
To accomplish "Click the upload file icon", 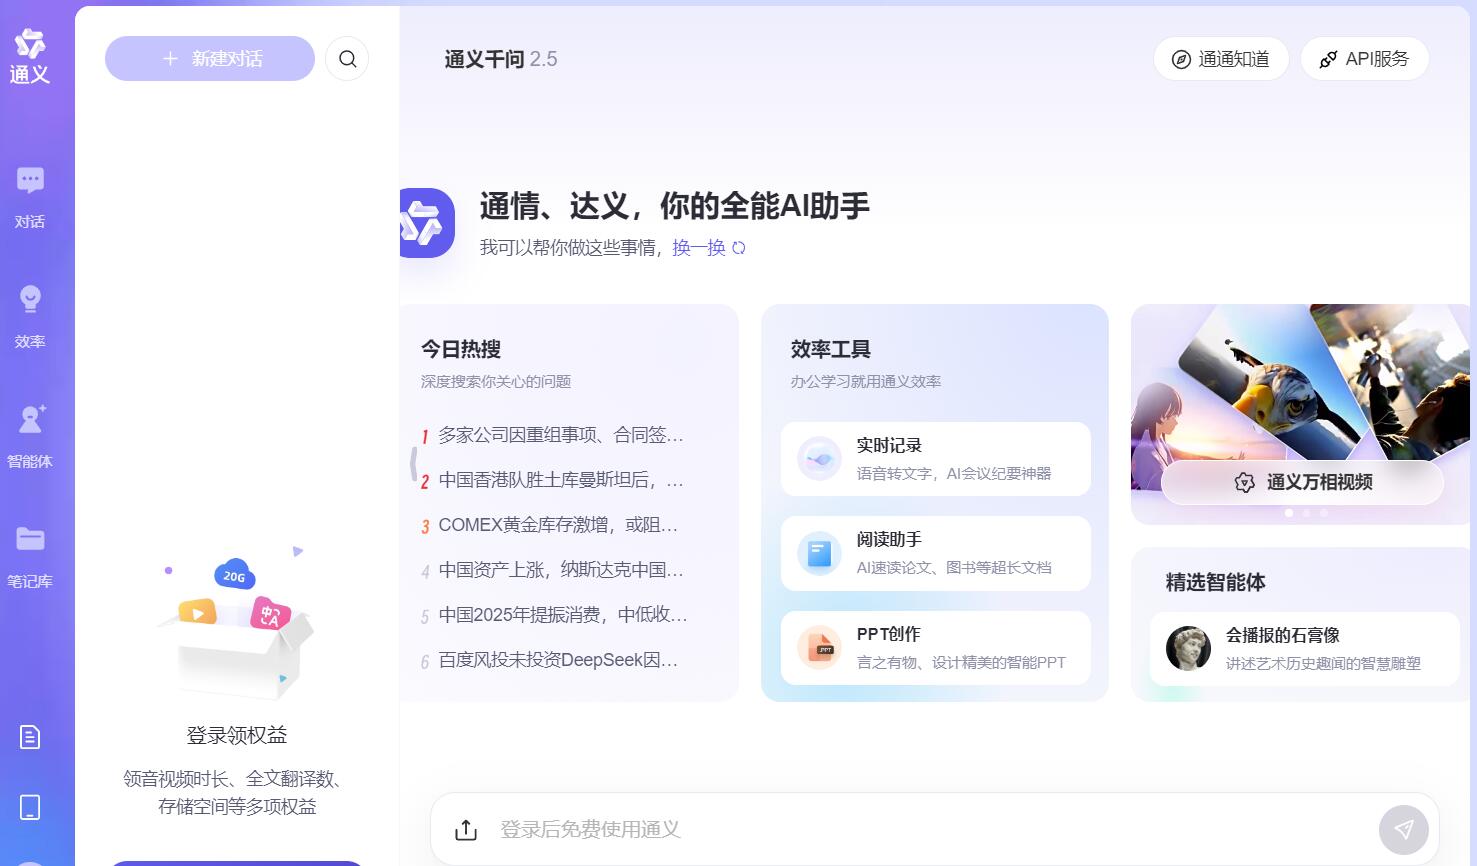I will [x=466, y=830].
